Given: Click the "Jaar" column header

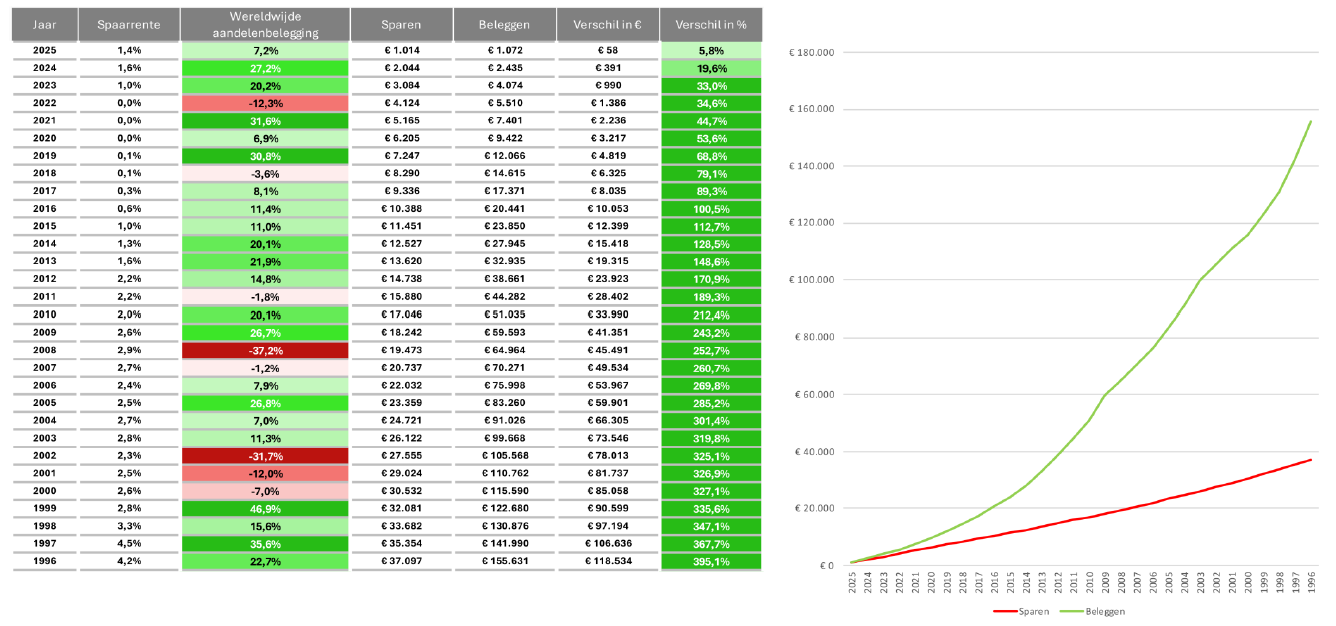Looking at the screenshot, I should click(x=44, y=24).
